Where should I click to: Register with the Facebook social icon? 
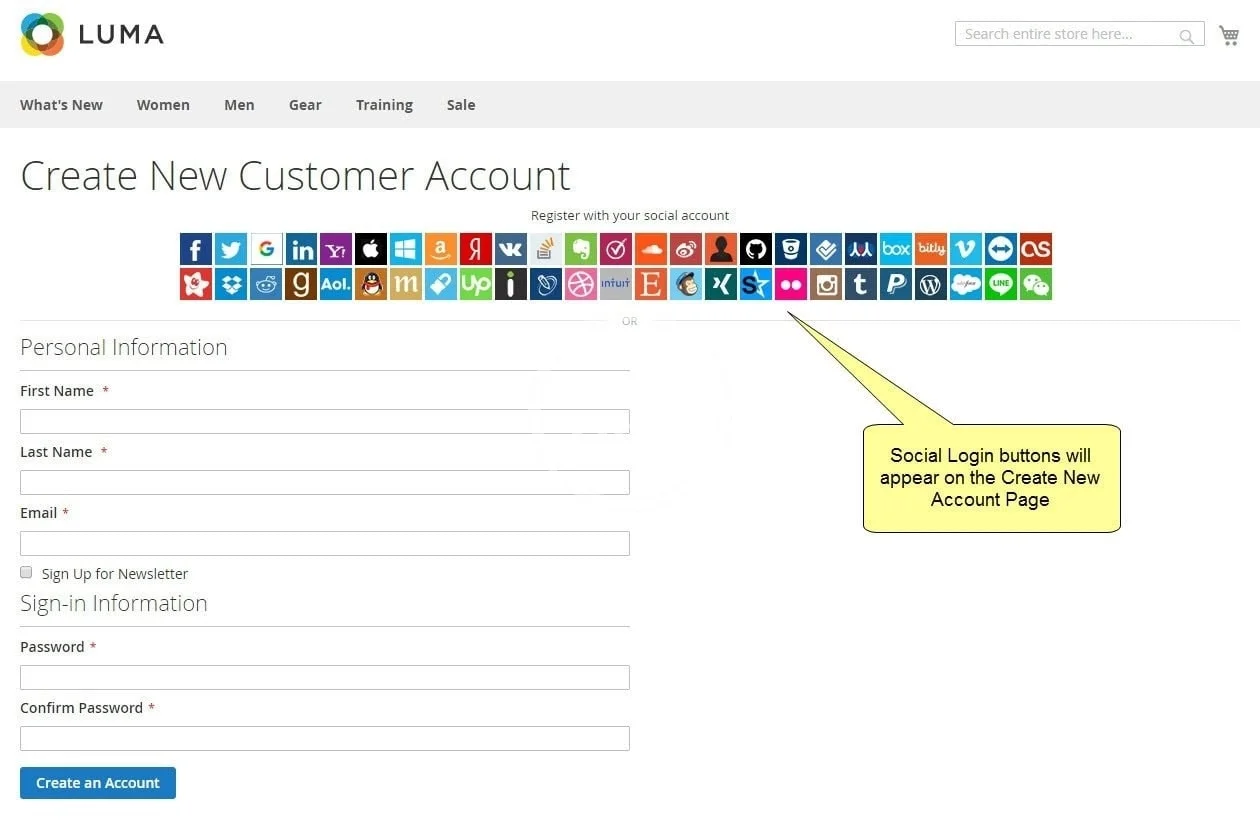196,249
